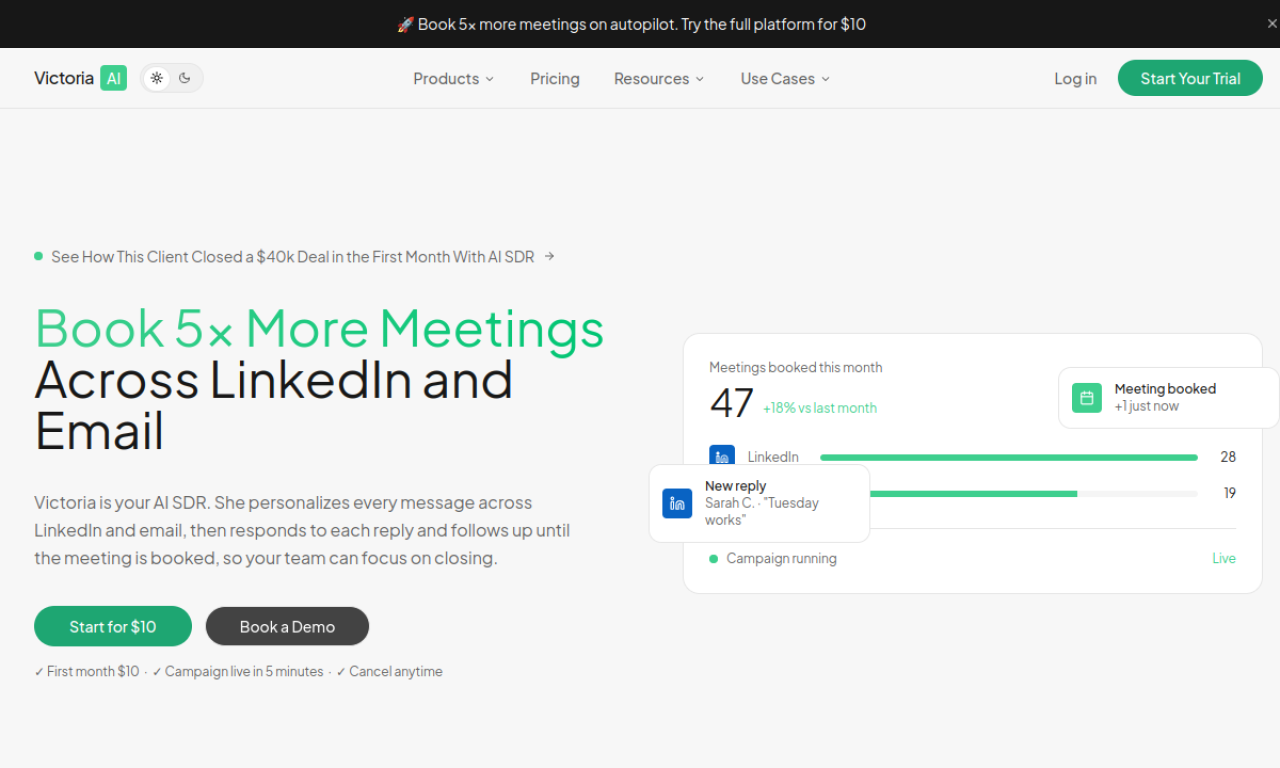Open the Products dropdown menu
1280x768 pixels.
pyautogui.click(x=454, y=78)
